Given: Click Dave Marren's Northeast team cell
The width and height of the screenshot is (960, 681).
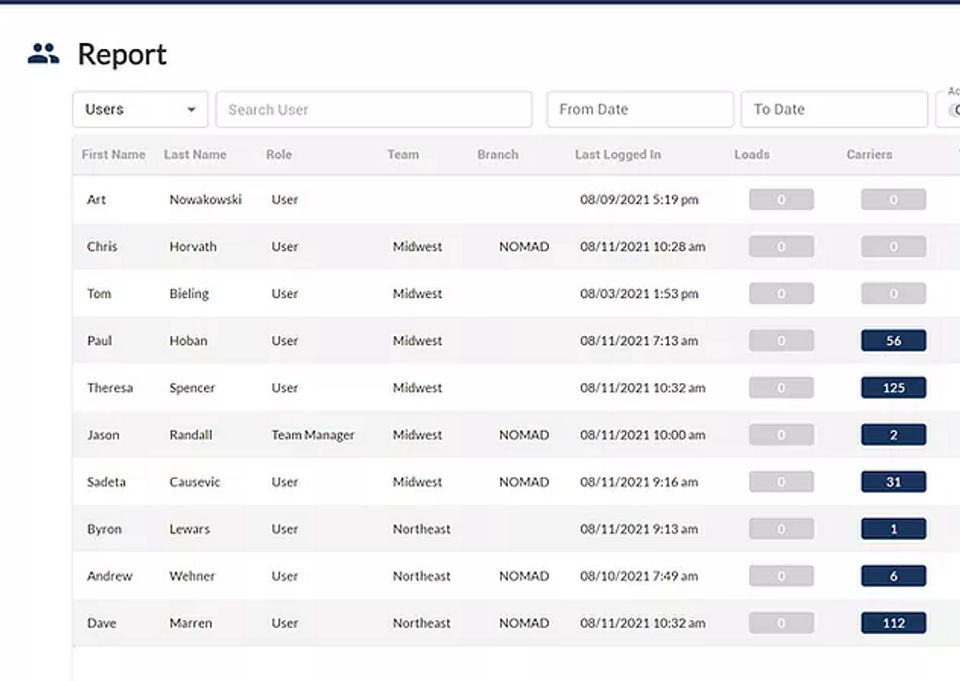Looking at the screenshot, I should [x=421, y=623].
